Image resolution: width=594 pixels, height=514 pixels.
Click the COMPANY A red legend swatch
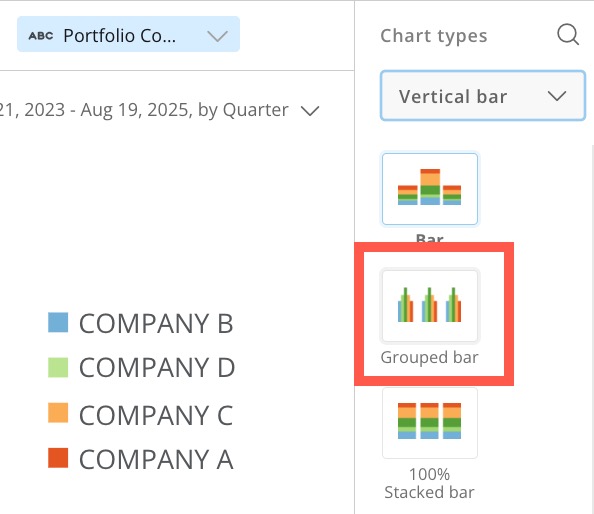58,458
